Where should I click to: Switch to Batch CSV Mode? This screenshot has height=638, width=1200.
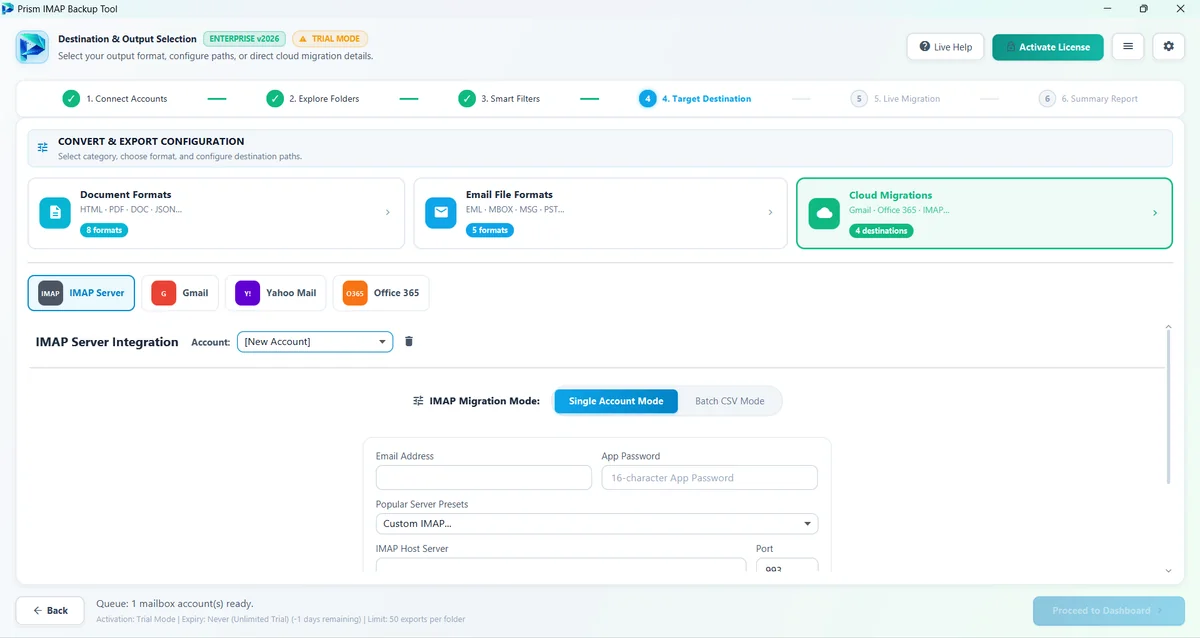pos(730,401)
